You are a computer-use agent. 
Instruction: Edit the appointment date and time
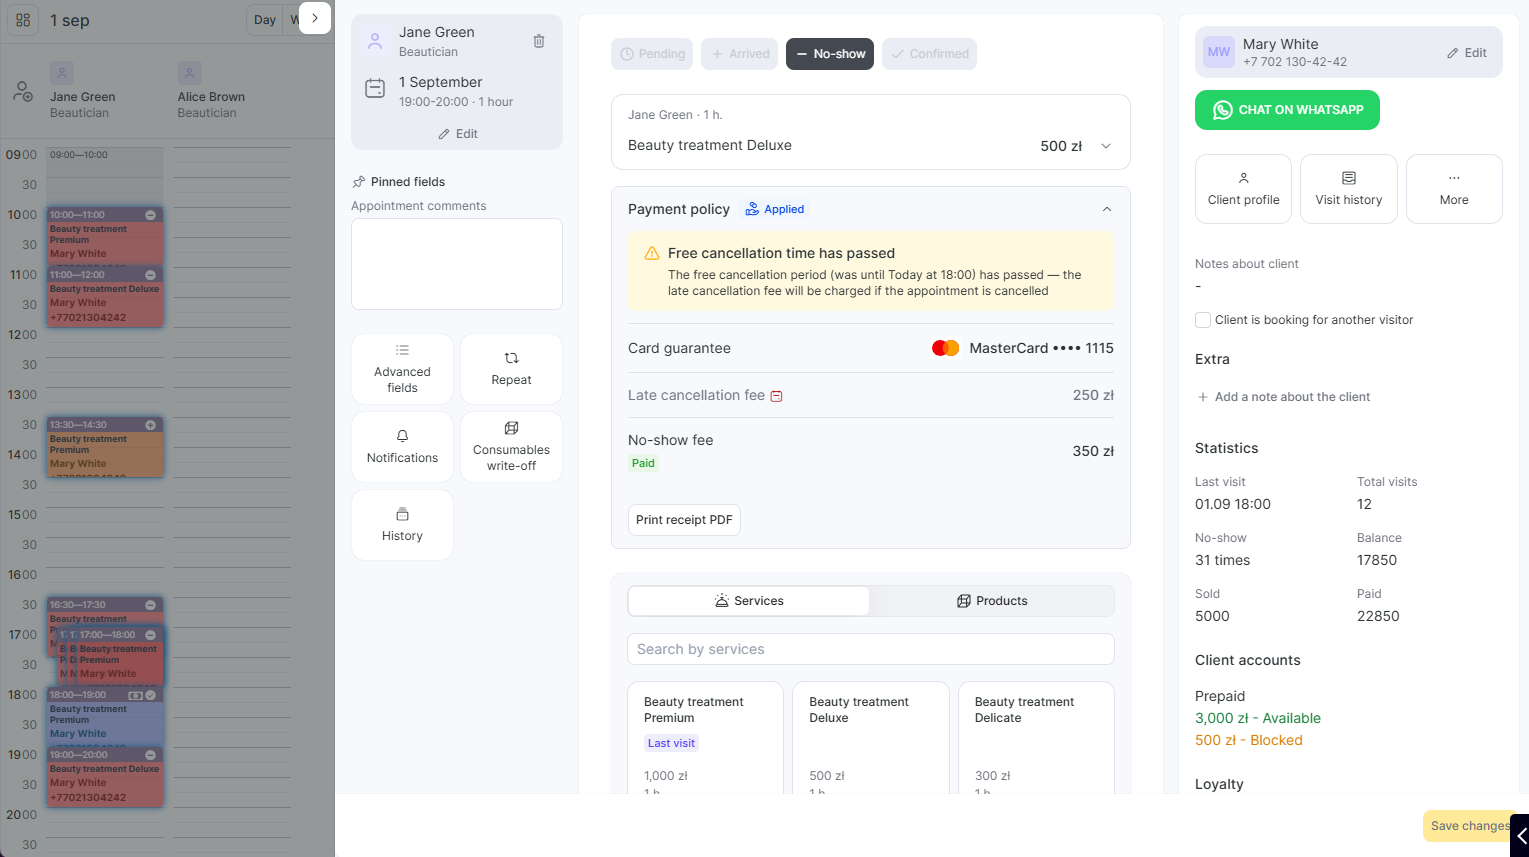[x=458, y=134]
